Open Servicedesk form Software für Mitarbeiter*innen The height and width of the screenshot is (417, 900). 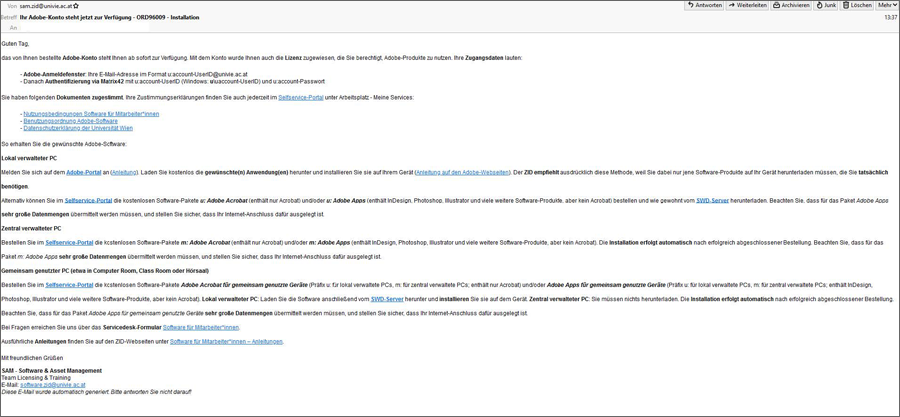[x=201, y=327]
